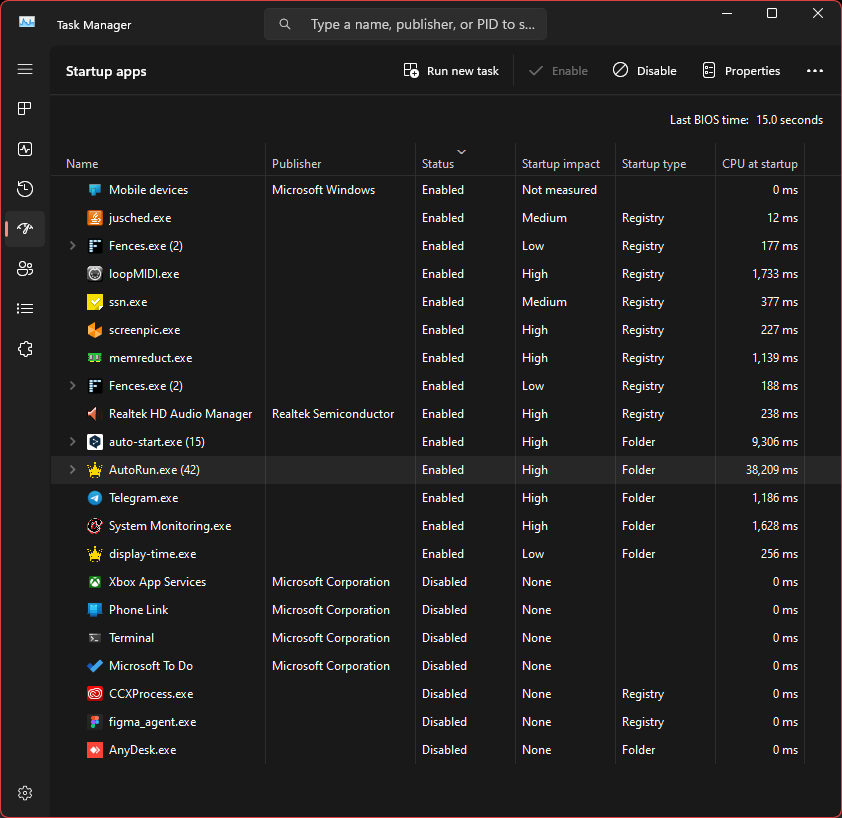The width and height of the screenshot is (842, 818).
Task: Open App history page in sidebar
Action: 25,189
